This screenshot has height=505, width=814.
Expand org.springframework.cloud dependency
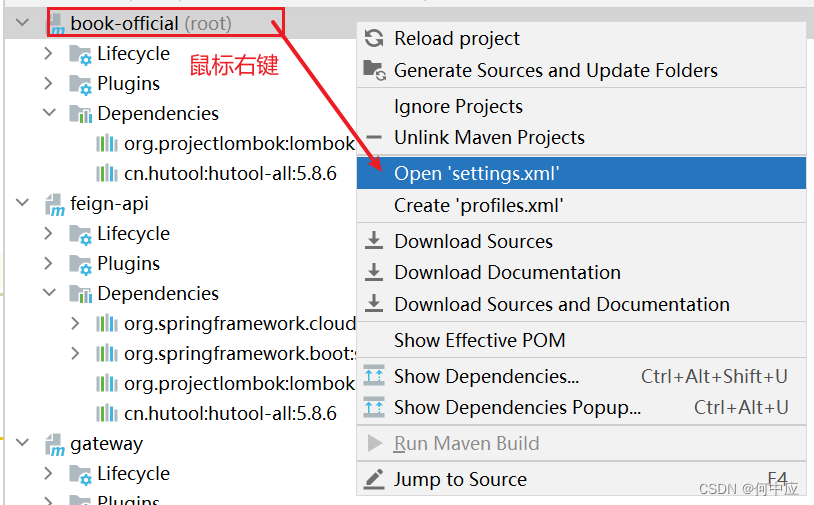(x=75, y=323)
